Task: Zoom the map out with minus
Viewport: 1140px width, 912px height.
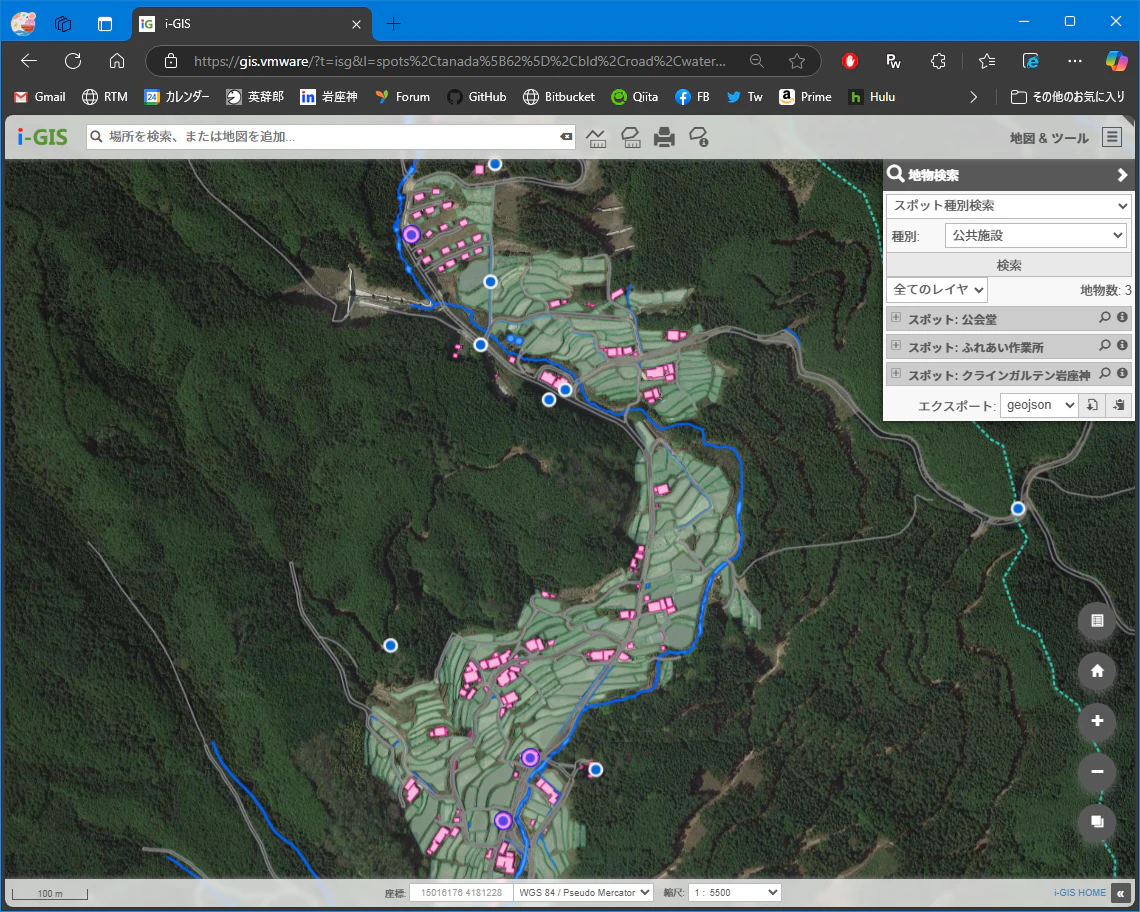Action: click(x=1097, y=771)
